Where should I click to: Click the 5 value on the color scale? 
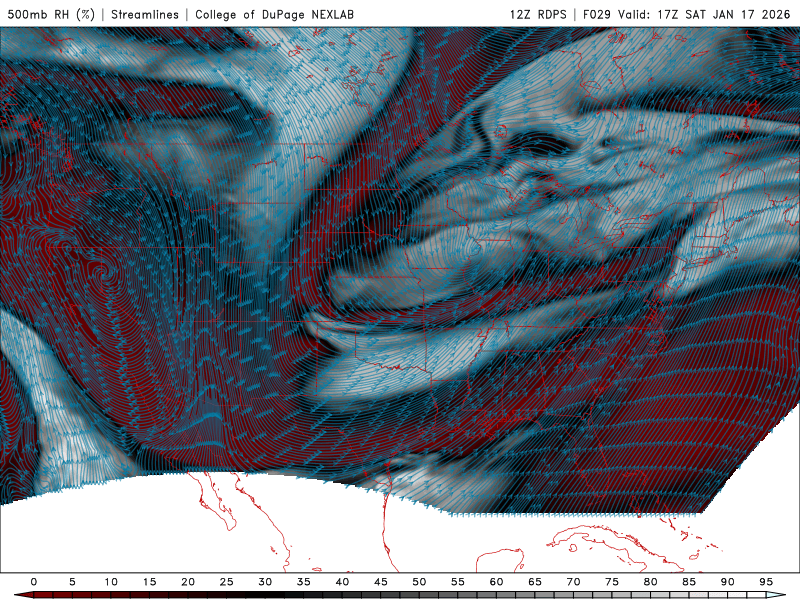[x=72, y=582]
